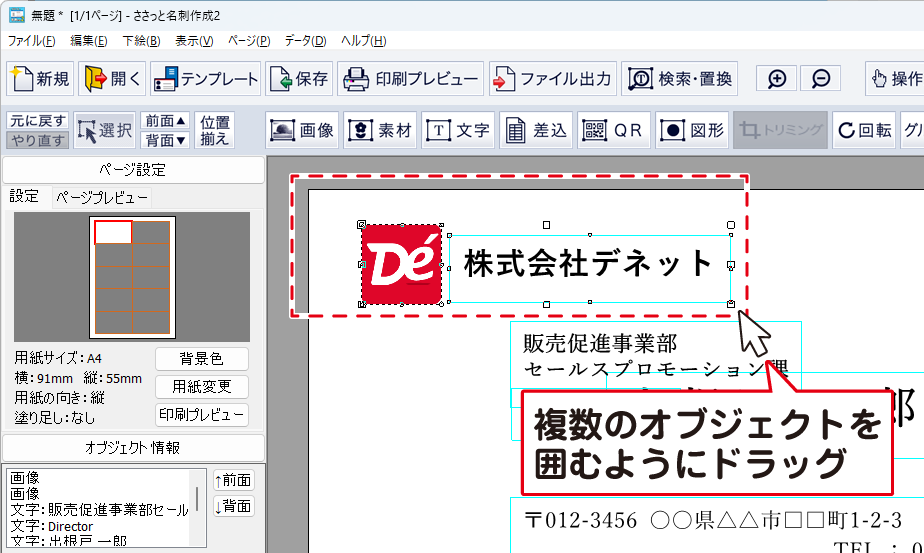Screen dimensions: 924x553
Task: Select the first 画像 entry in object list
Action: click(25, 477)
